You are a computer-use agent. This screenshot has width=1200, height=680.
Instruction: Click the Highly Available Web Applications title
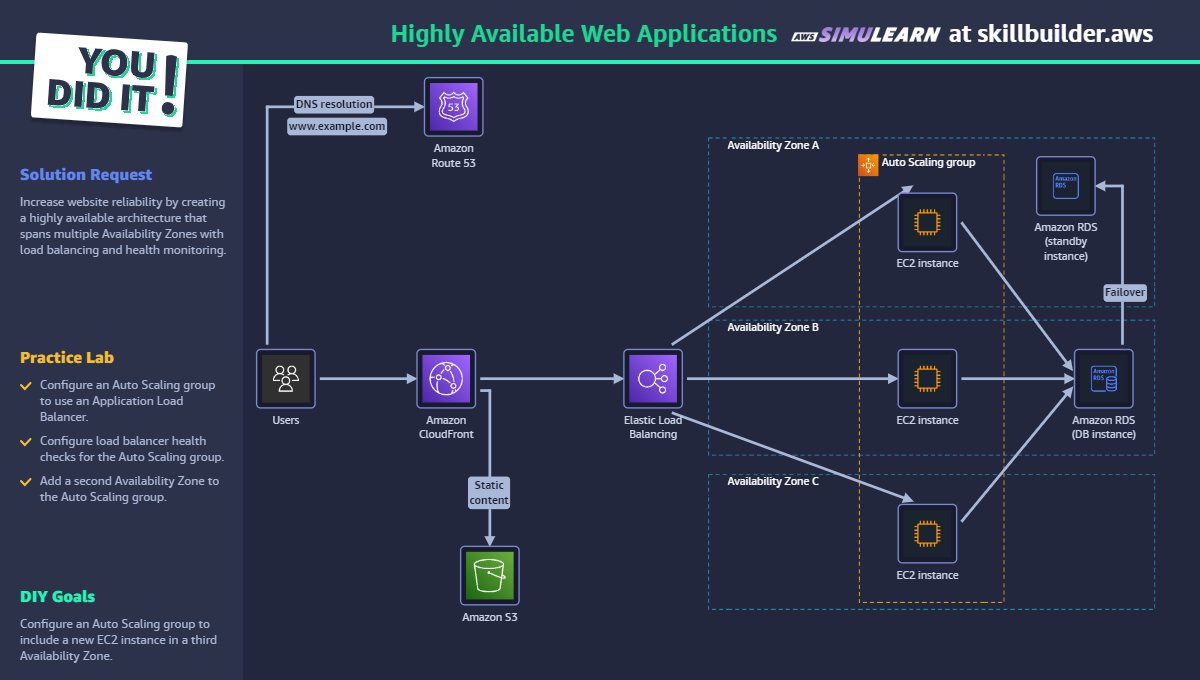pyautogui.click(x=584, y=33)
